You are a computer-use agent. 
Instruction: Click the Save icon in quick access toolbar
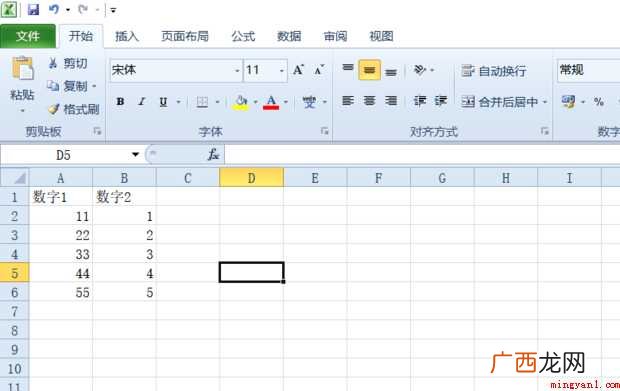point(33,9)
